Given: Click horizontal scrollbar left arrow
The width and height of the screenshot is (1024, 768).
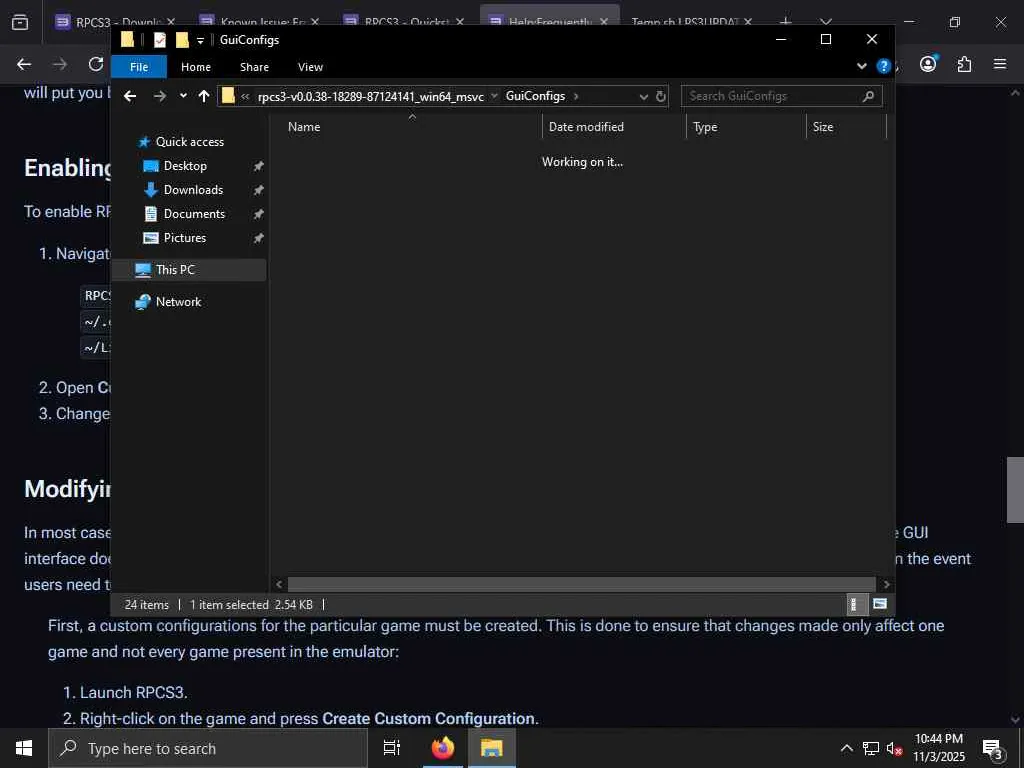Looking at the screenshot, I should pos(280,584).
